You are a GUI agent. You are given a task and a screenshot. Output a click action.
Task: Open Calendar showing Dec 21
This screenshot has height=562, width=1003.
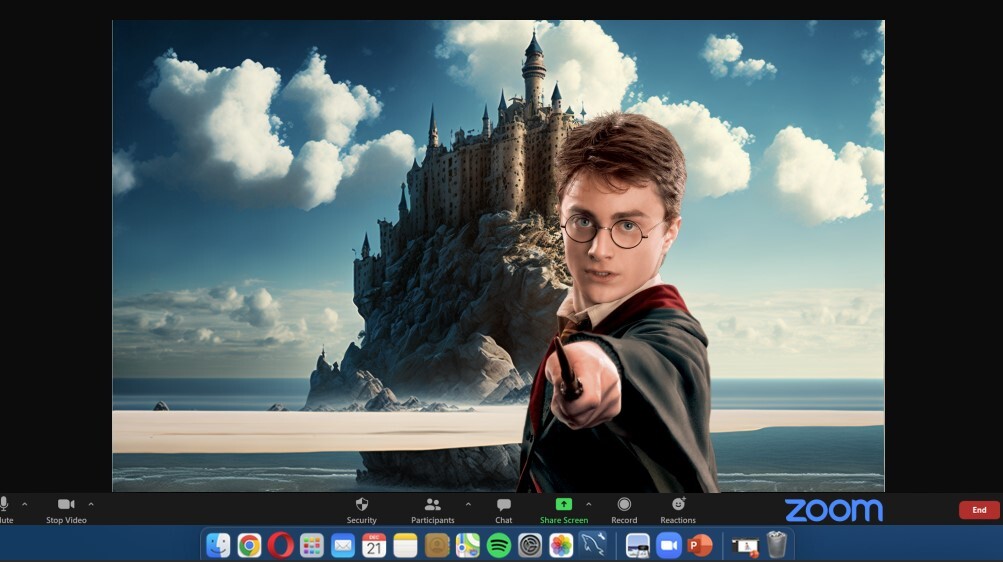click(x=374, y=545)
